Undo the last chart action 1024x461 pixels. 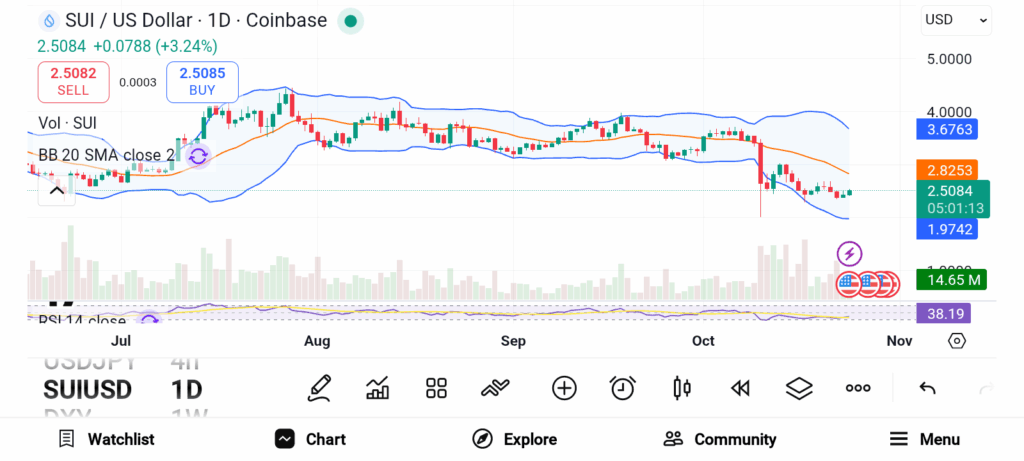[927, 388]
